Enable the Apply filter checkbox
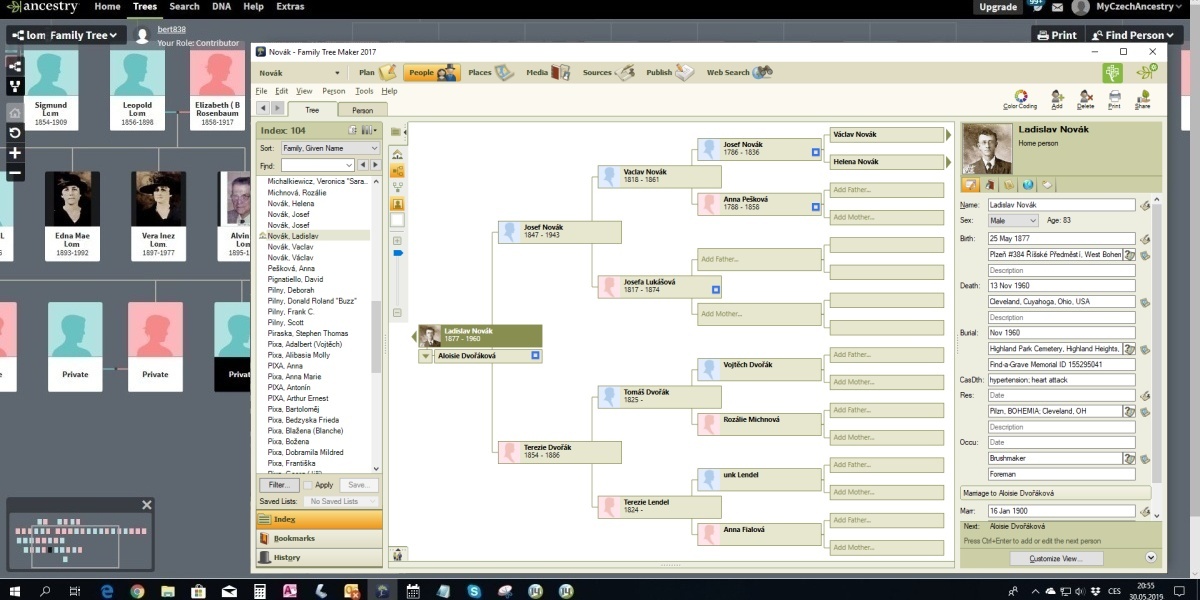The height and width of the screenshot is (600, 1200). pyautogui.click(x=309, y=485)
